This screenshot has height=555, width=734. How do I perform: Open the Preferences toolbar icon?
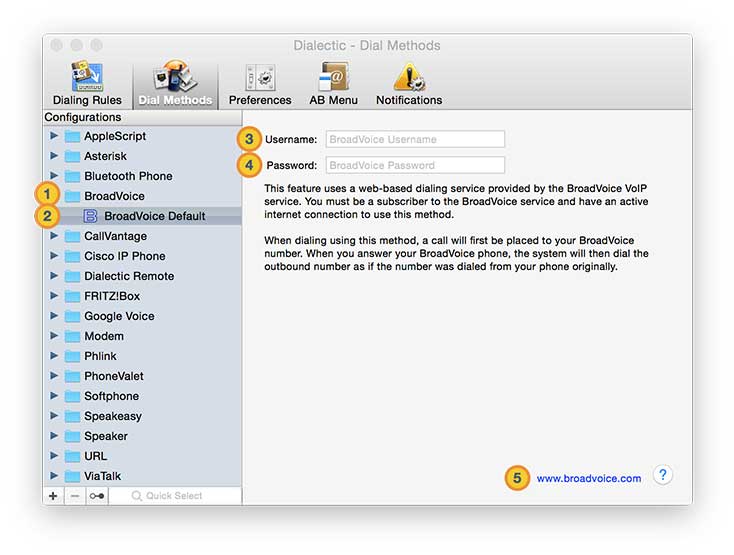pyautogui.click(x=260, y=77)
